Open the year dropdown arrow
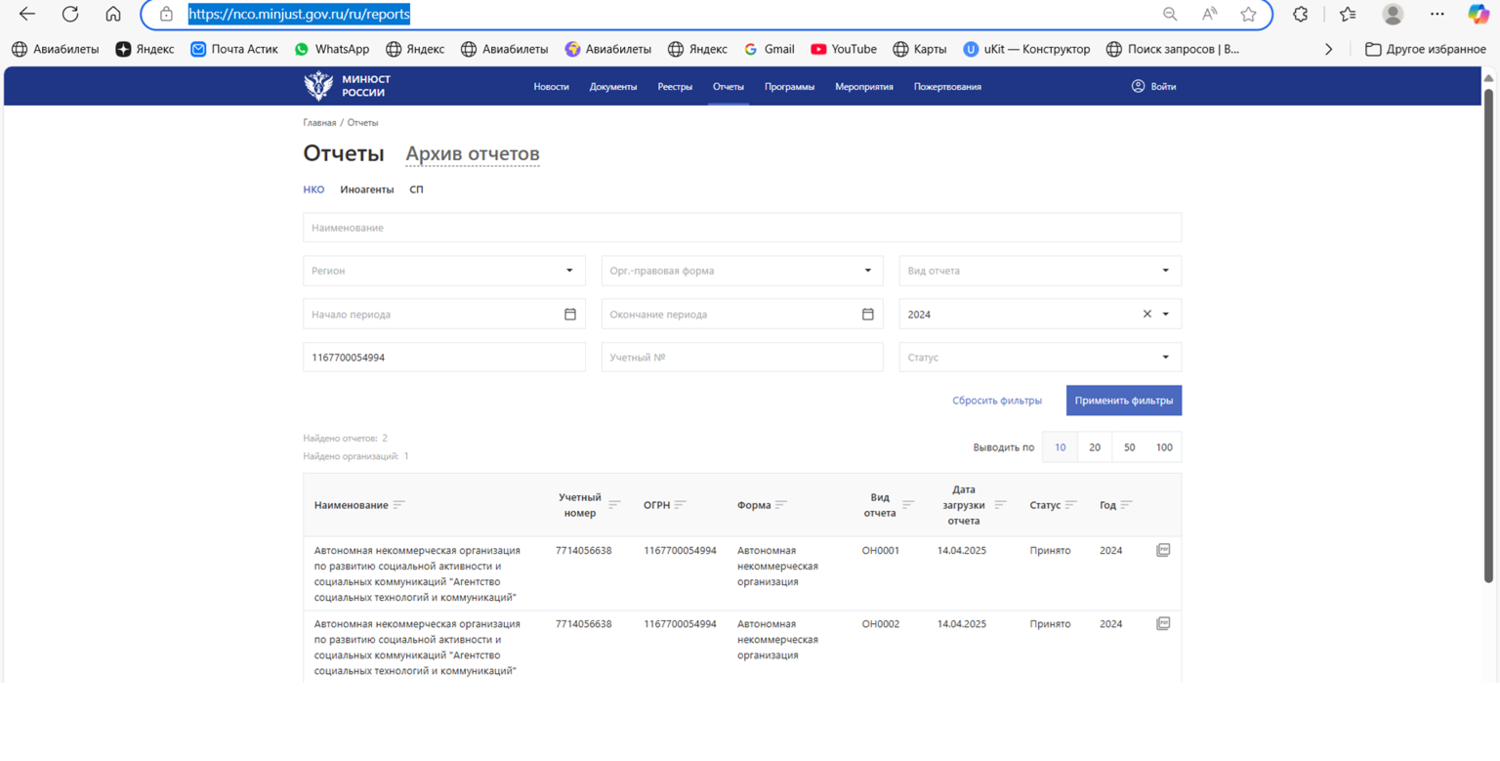This screenshot has height=761, width=1500. (x=1165, y=314)
